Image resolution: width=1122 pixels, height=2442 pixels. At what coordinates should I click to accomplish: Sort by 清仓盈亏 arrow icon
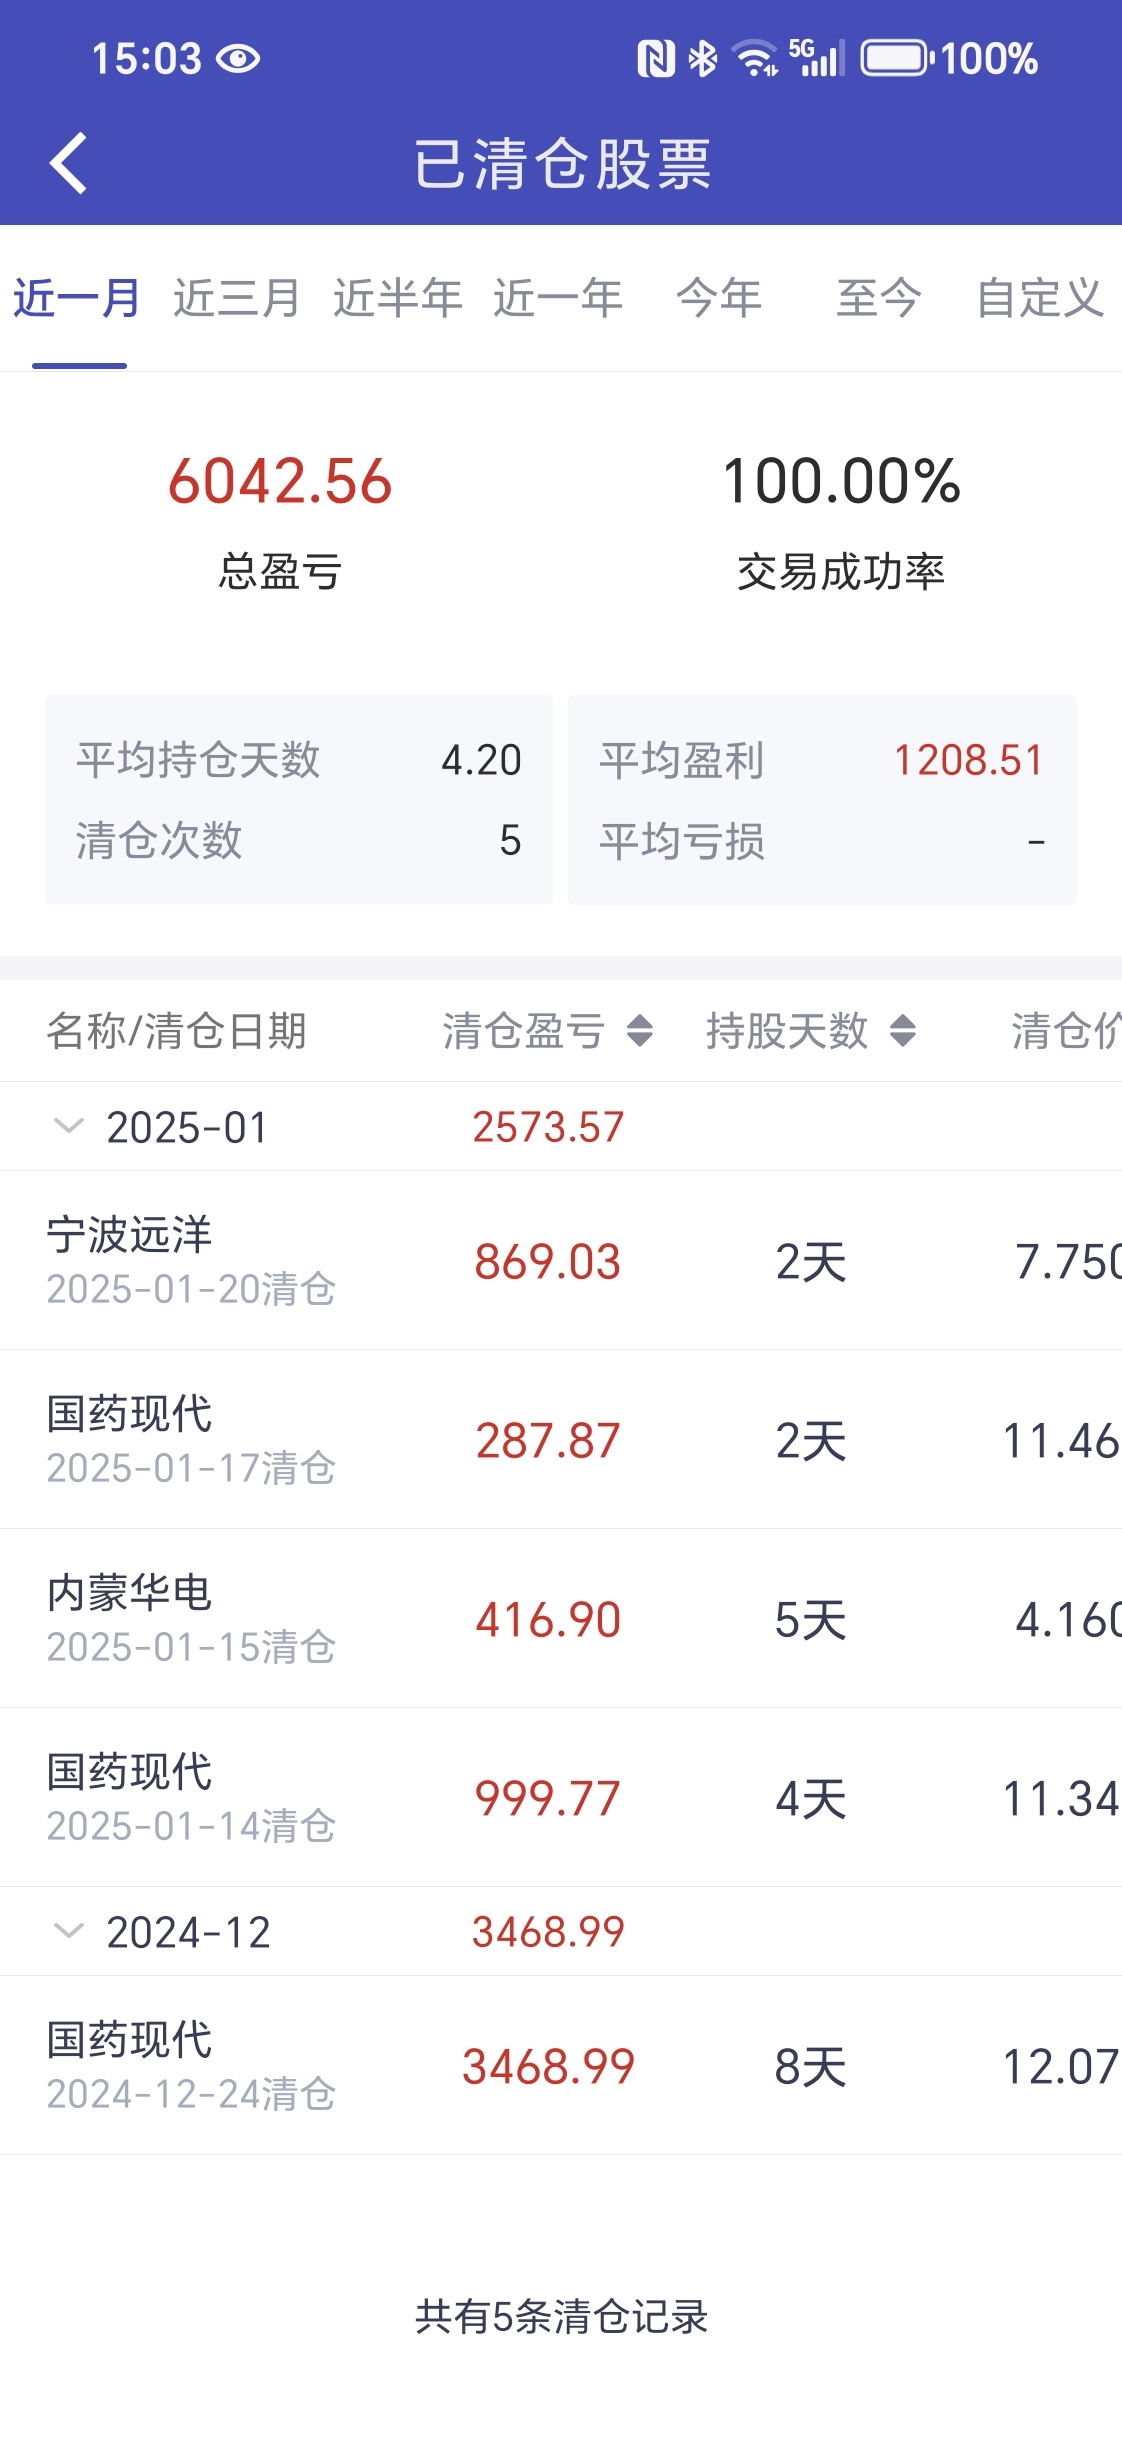[x=640, y=1030]
